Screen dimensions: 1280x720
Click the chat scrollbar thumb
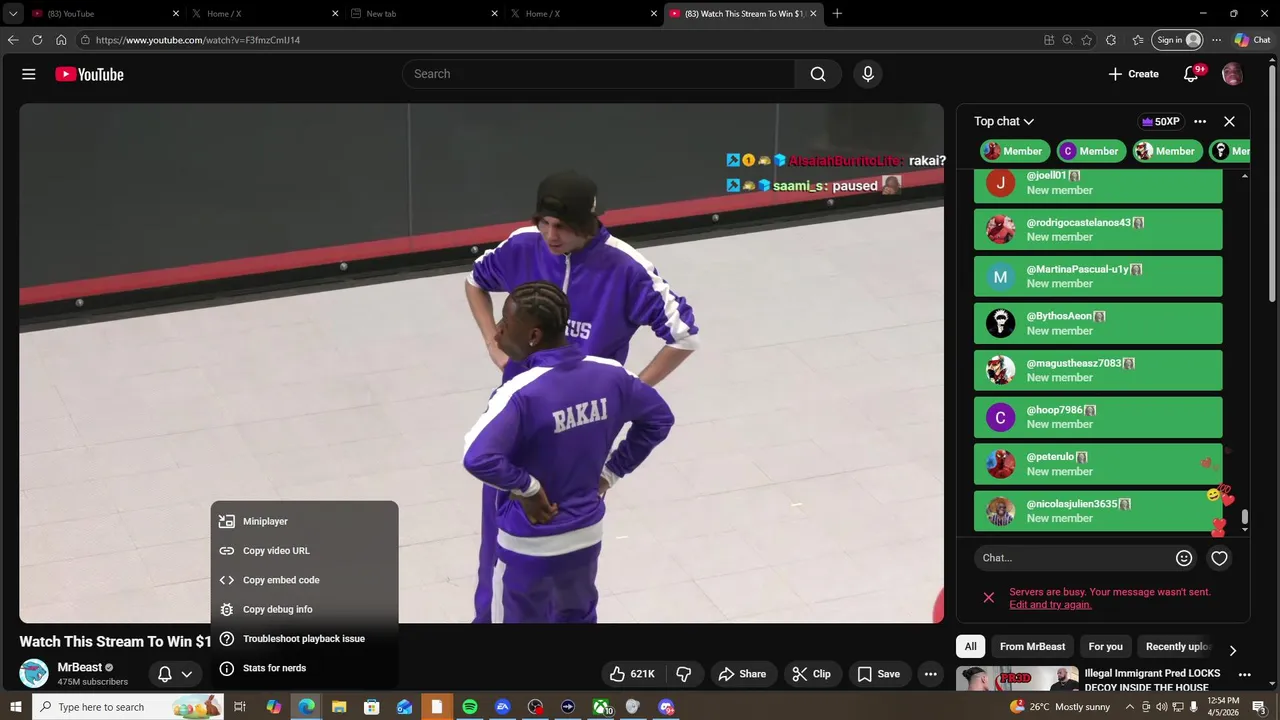[x=1245, y=517]
